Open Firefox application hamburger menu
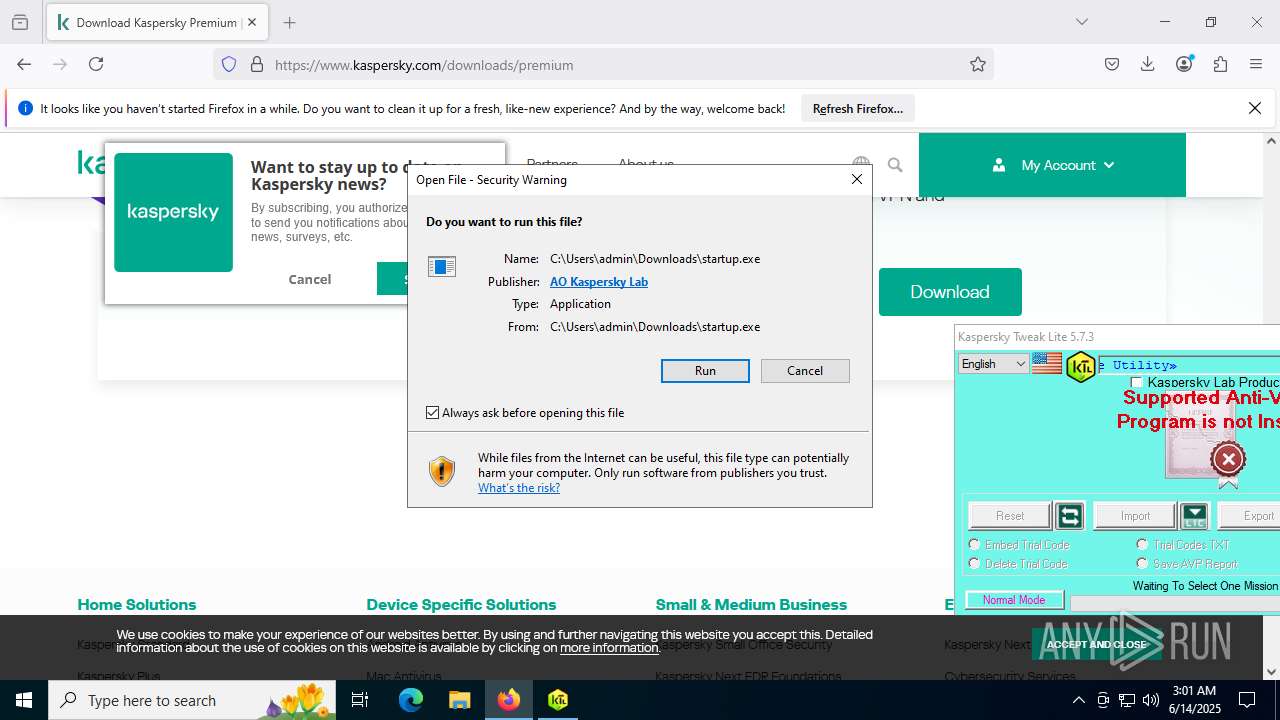 pyautogui.click(x=1256, y=64)
